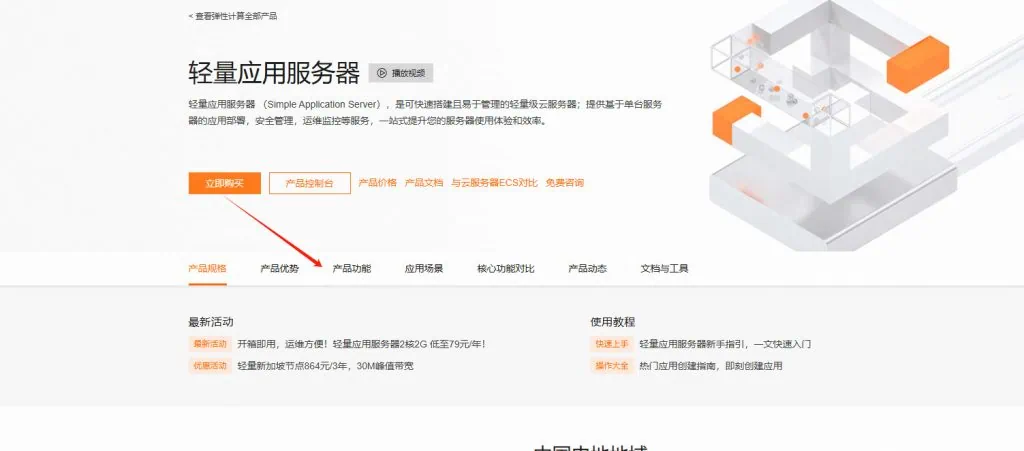Click the 优惠活动 orange tag

click(210, 365)
